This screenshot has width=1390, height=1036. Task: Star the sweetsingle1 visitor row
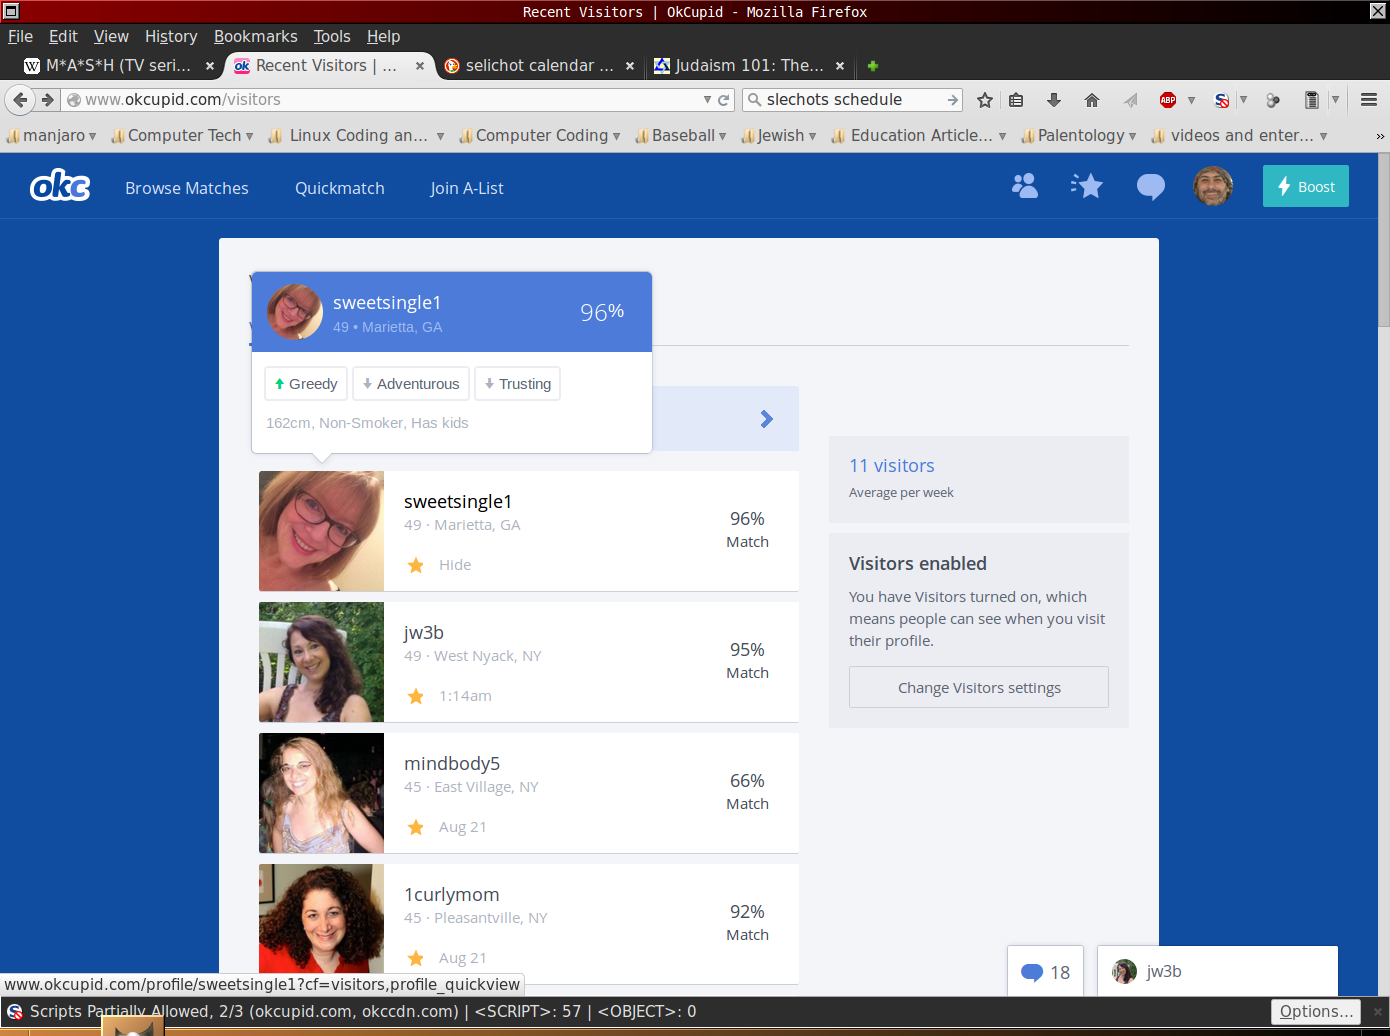coord(416,565)
